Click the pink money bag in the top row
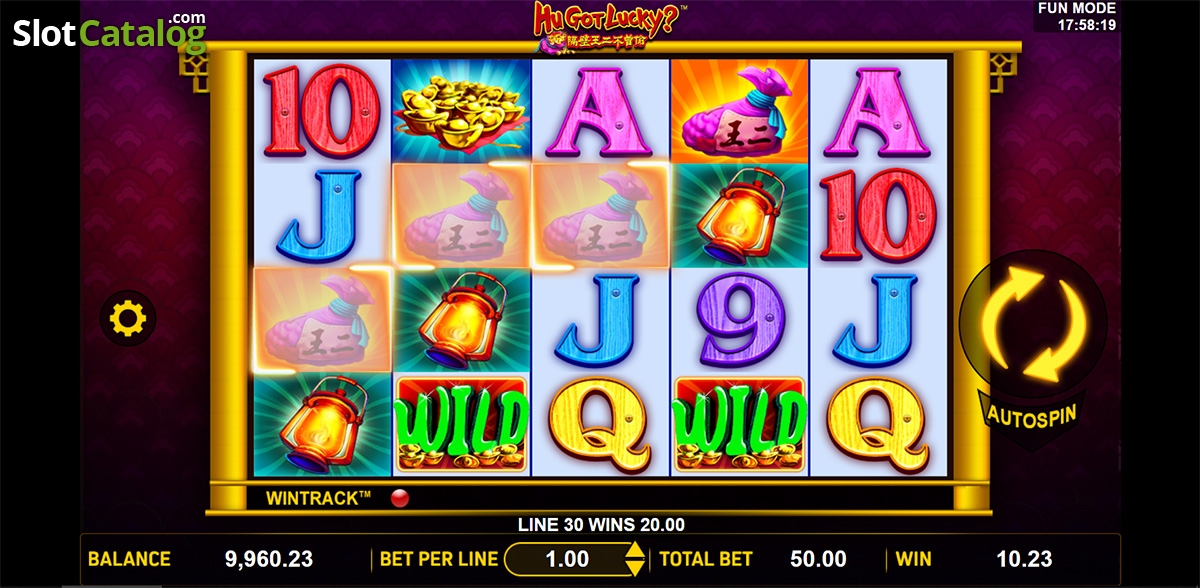 point(739,110)
